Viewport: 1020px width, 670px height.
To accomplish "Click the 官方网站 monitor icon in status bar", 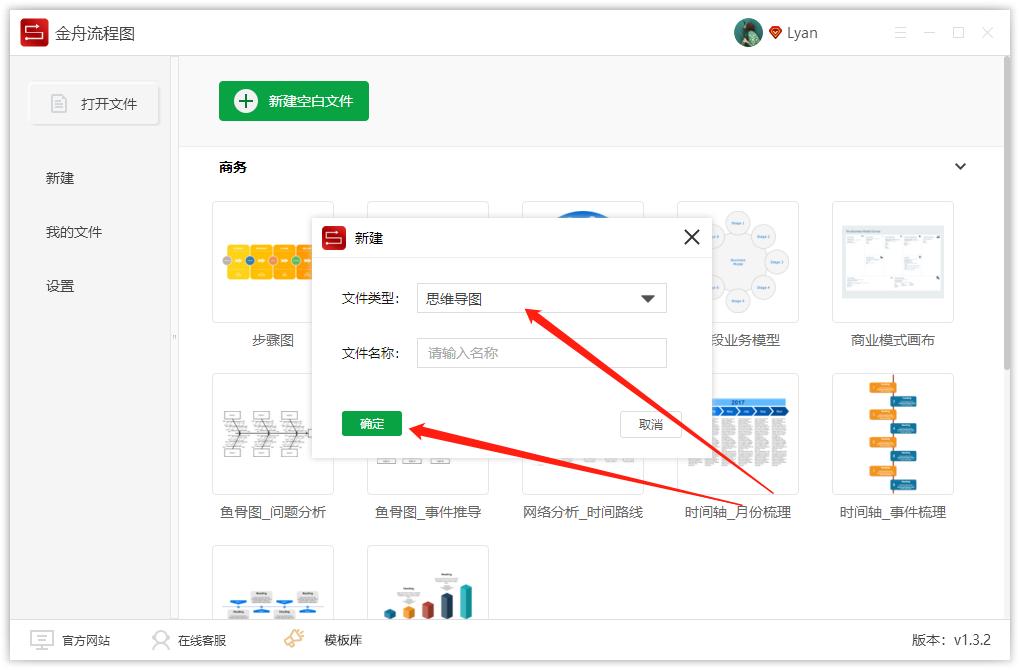I will [x=40, y=640].
